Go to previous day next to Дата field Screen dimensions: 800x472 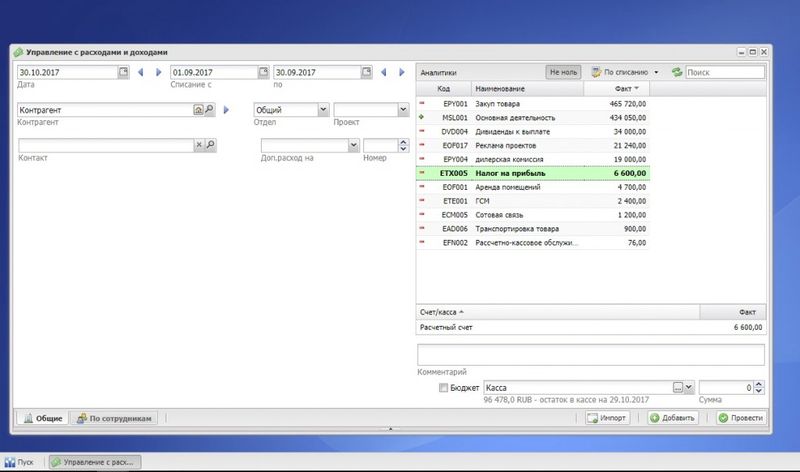coord(140,72)
